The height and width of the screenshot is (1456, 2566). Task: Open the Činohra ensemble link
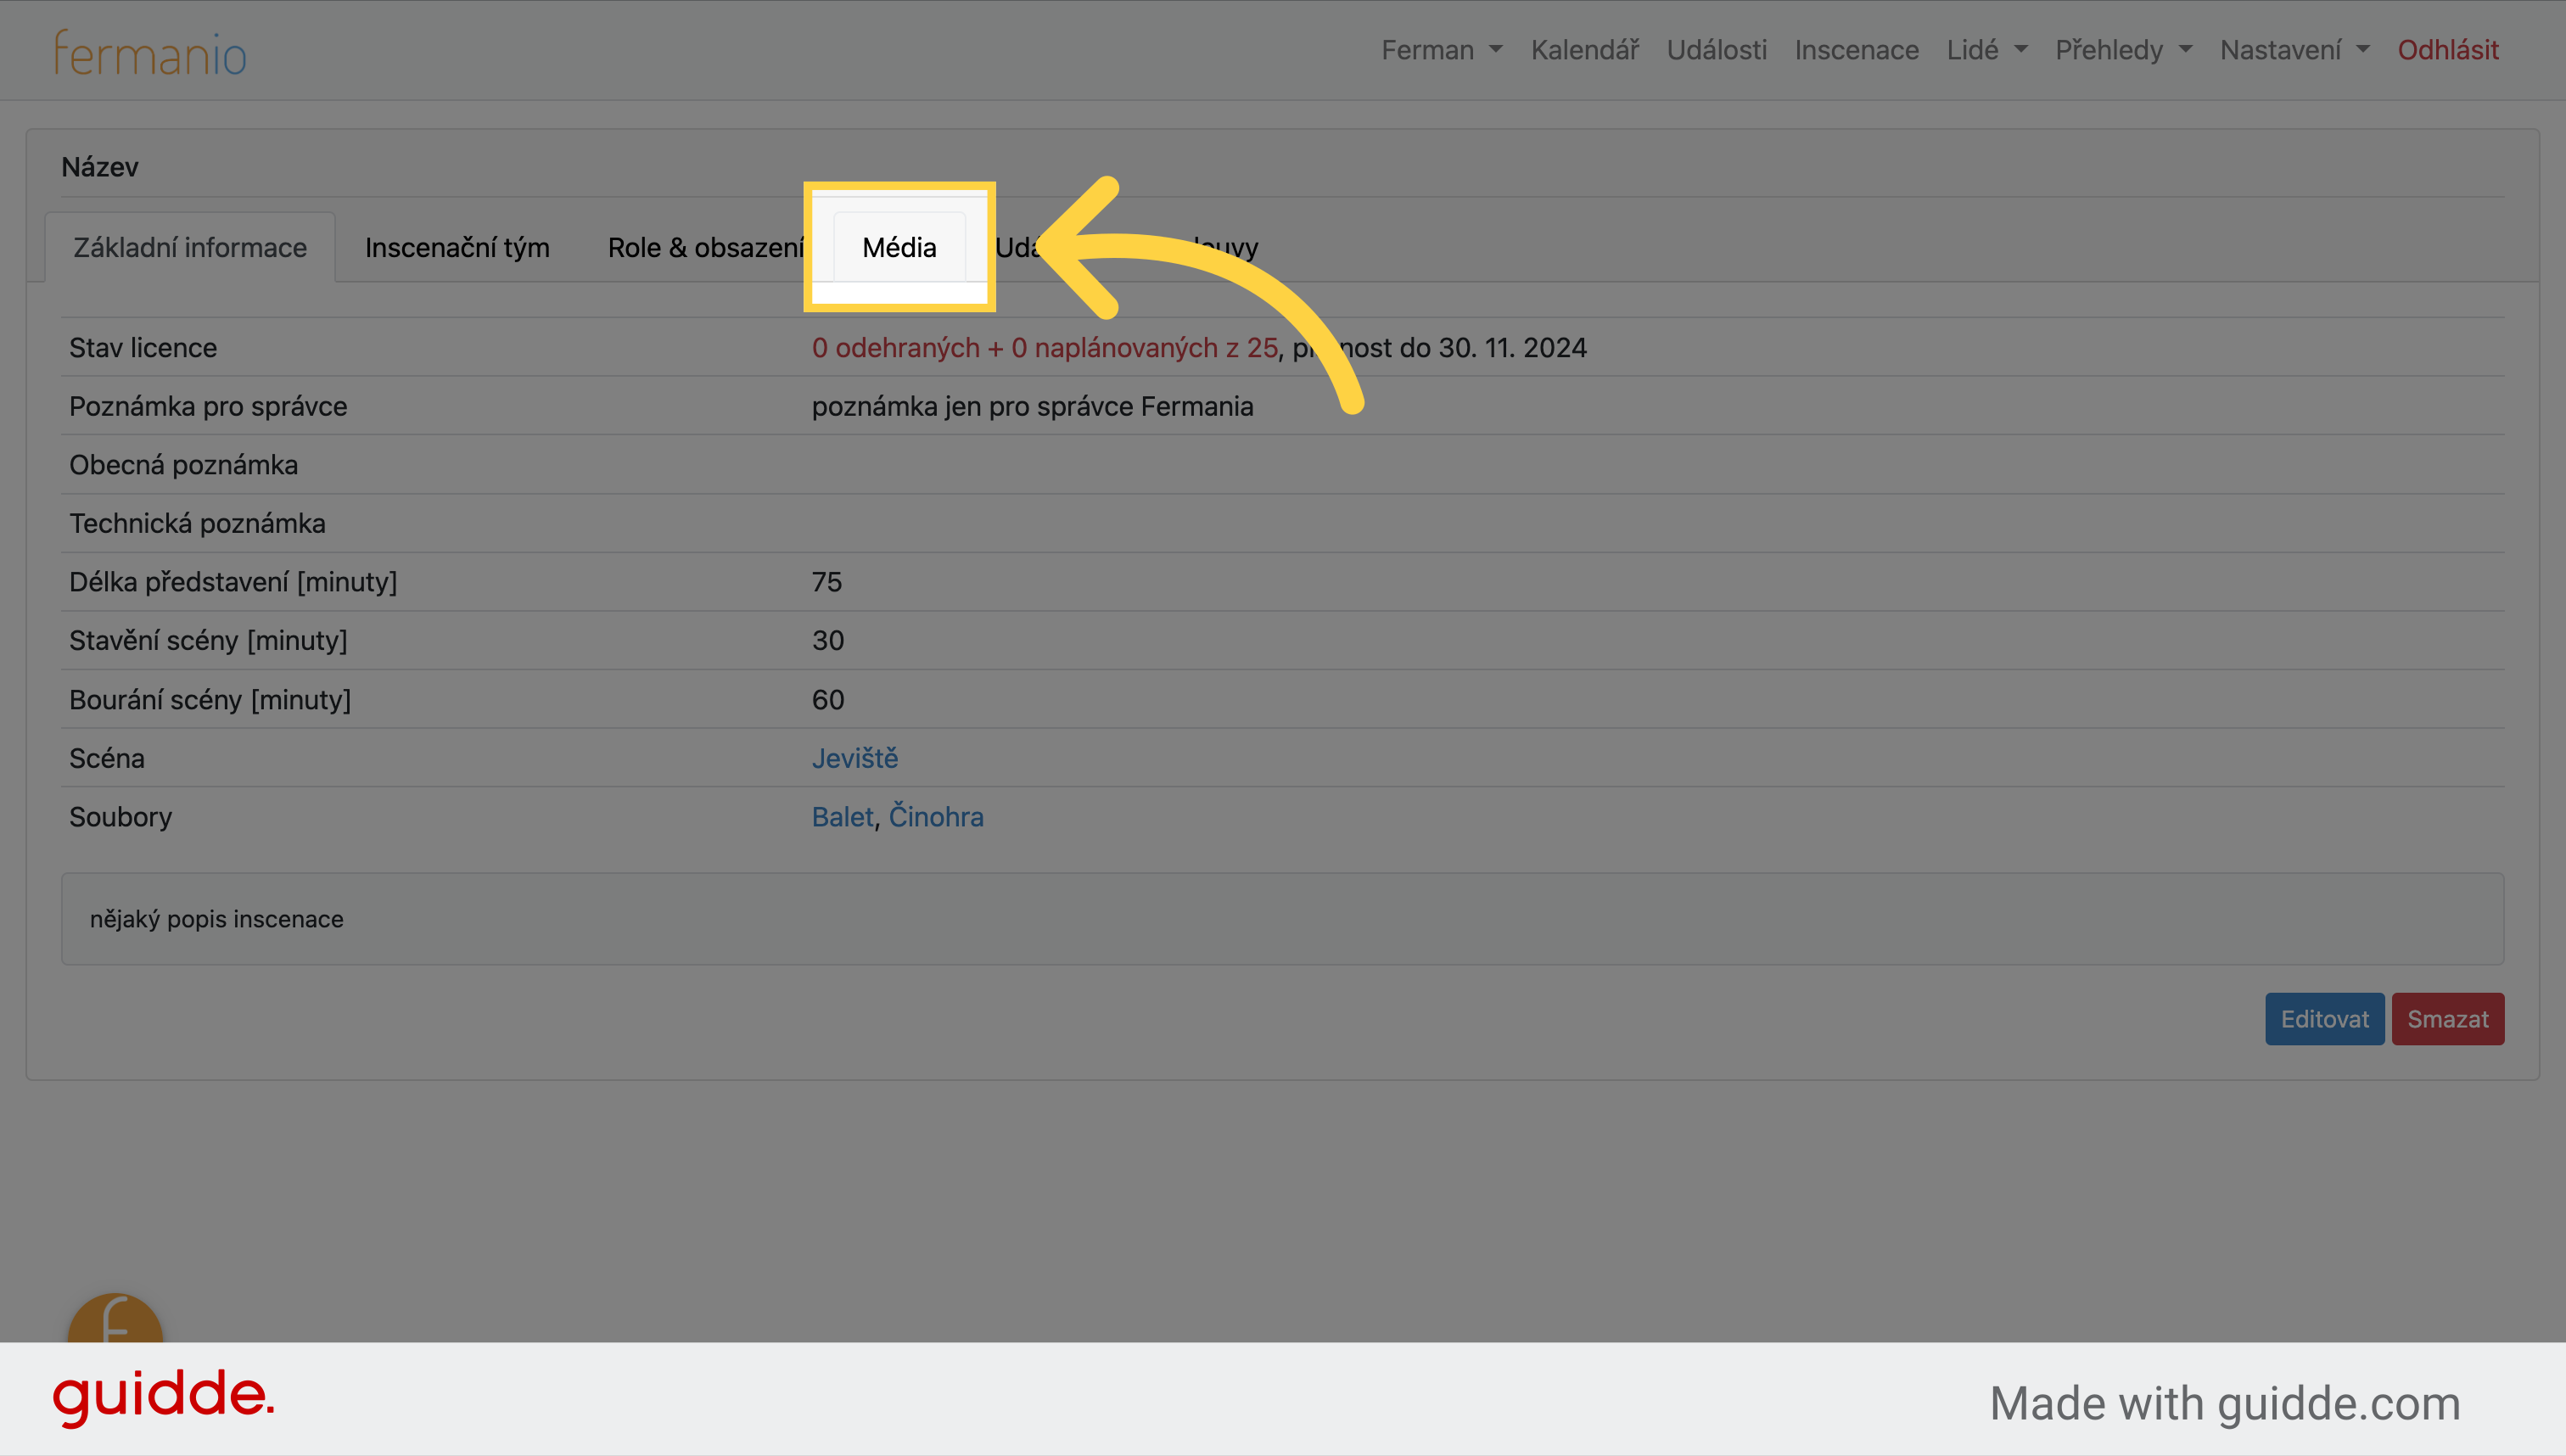(x=936, y=817)
